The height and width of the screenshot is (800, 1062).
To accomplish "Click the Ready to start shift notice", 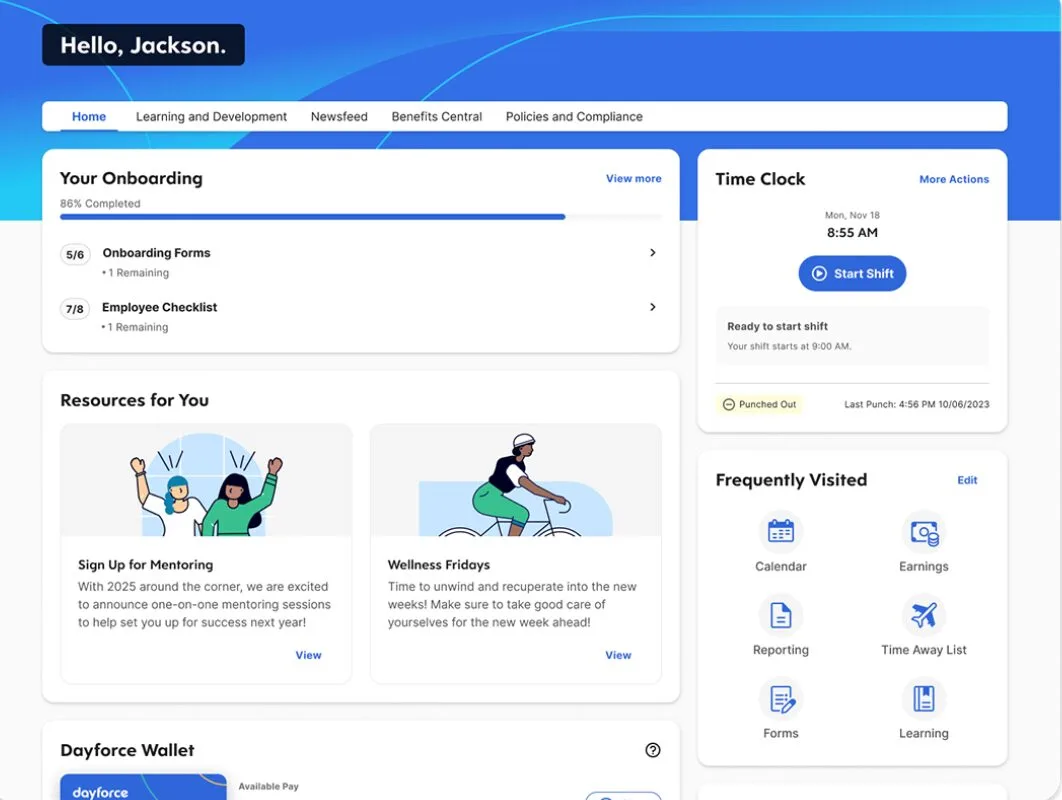I will [852, 336].
